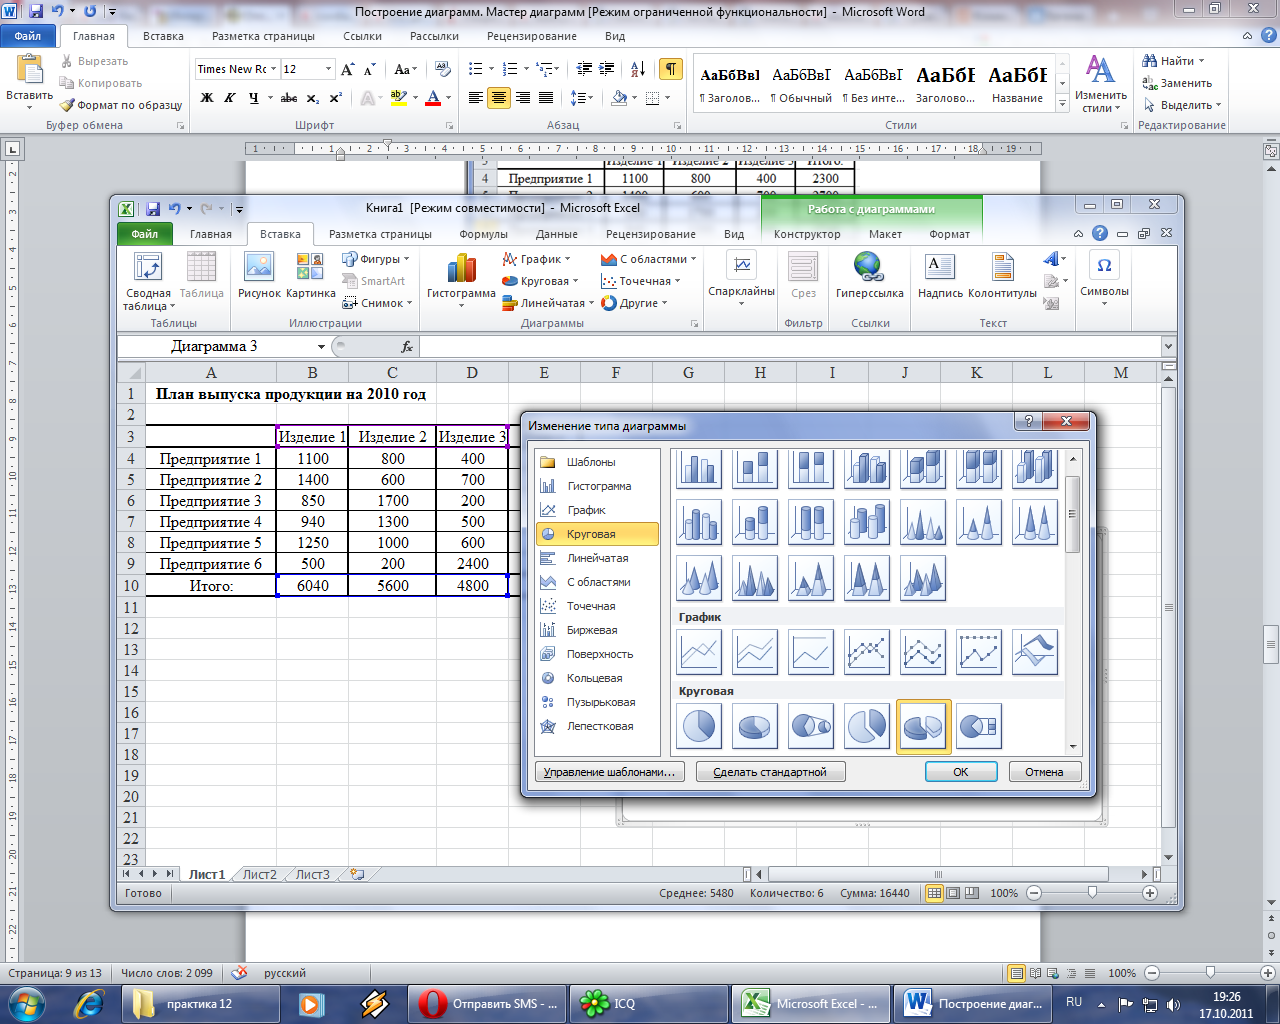Pick the first pie chart thumbnail under Круговая
Screen dimensions: 1280x1024
coord(699,726)
